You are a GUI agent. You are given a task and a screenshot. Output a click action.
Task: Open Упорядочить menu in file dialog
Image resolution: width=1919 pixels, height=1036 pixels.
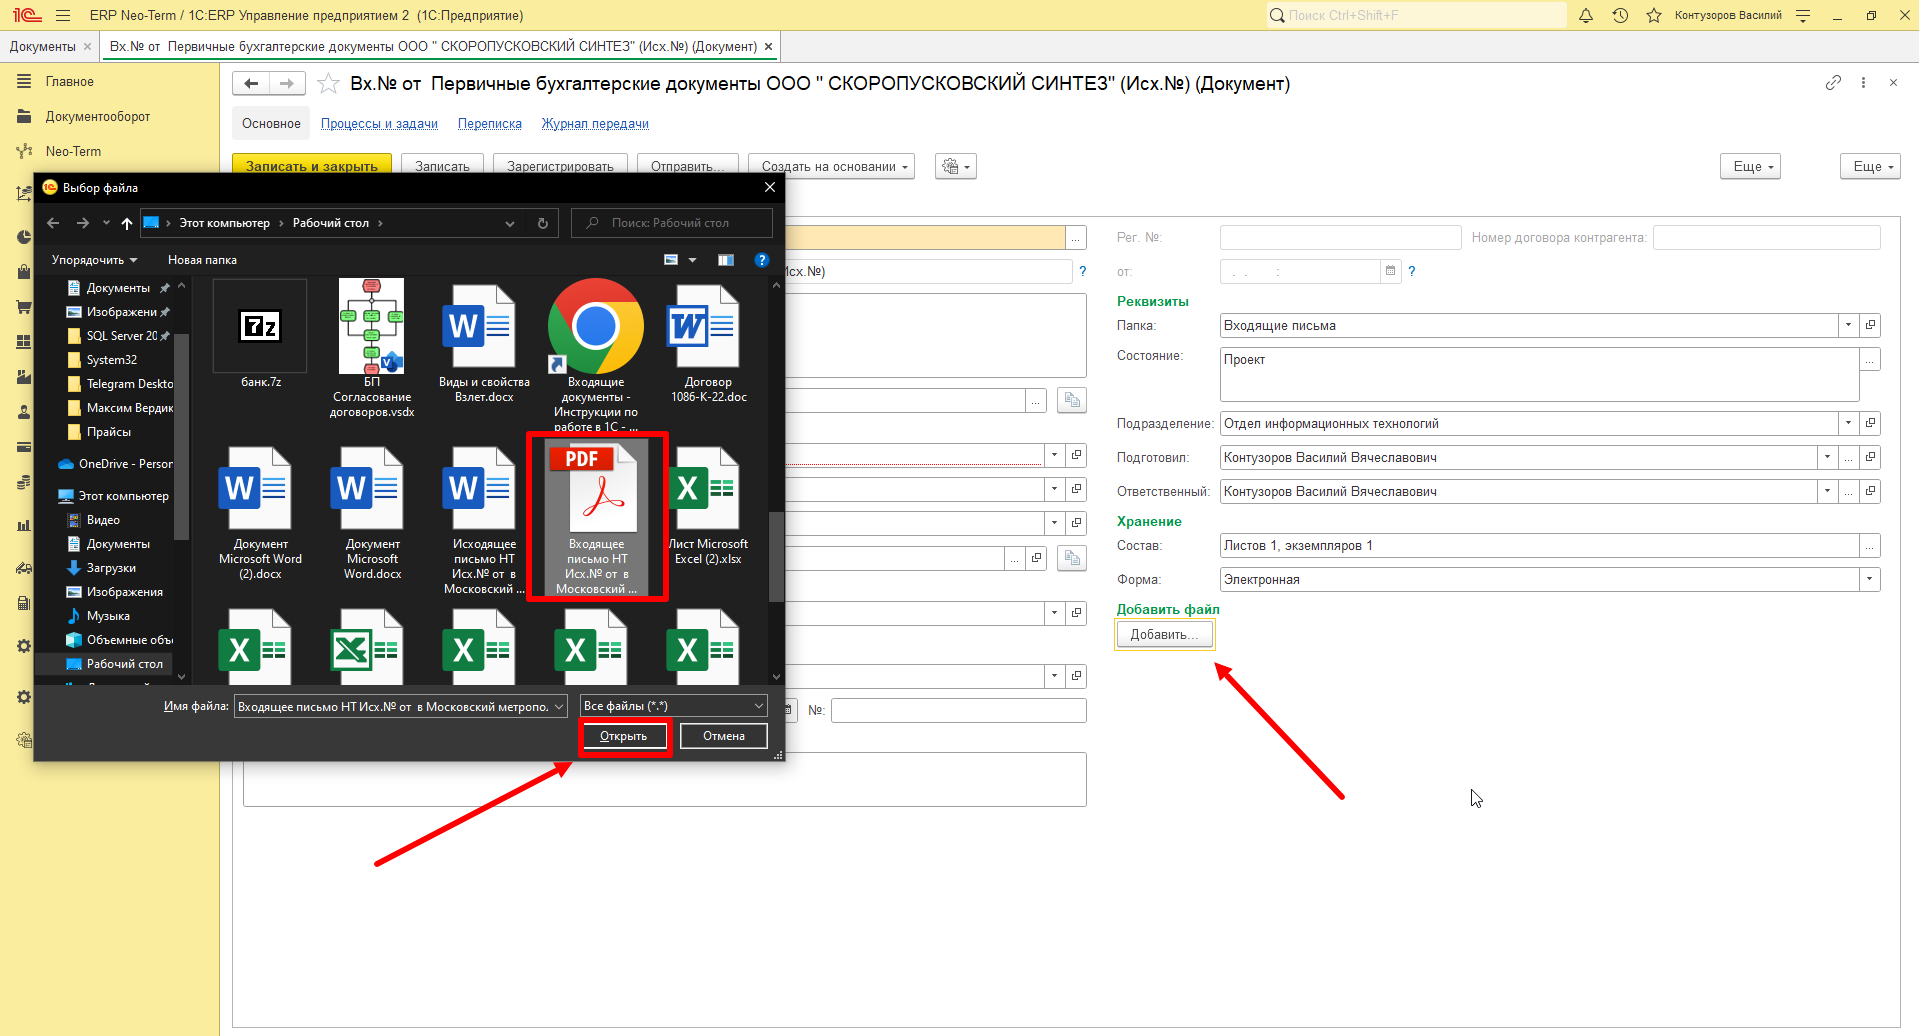coord(94,260)
